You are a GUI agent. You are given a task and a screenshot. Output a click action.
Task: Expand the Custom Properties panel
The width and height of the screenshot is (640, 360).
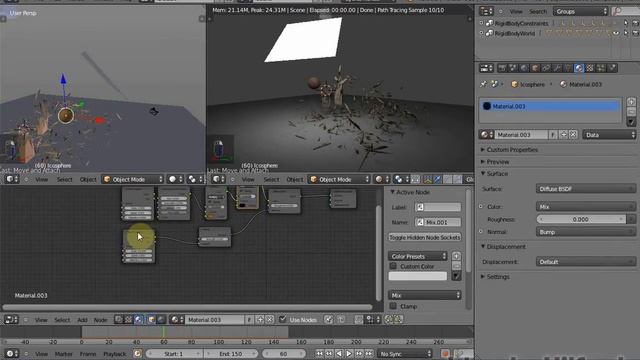click(x=512, y=150)
